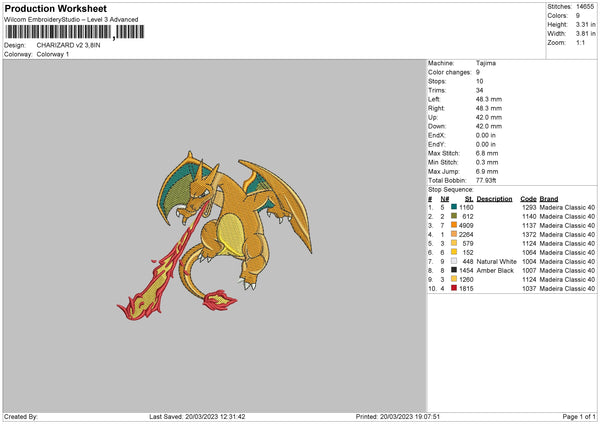Screen dimensions: 600x424
Task: Click the Min Stitch value 0.3 mm
Action: click(x=487, y=162)
